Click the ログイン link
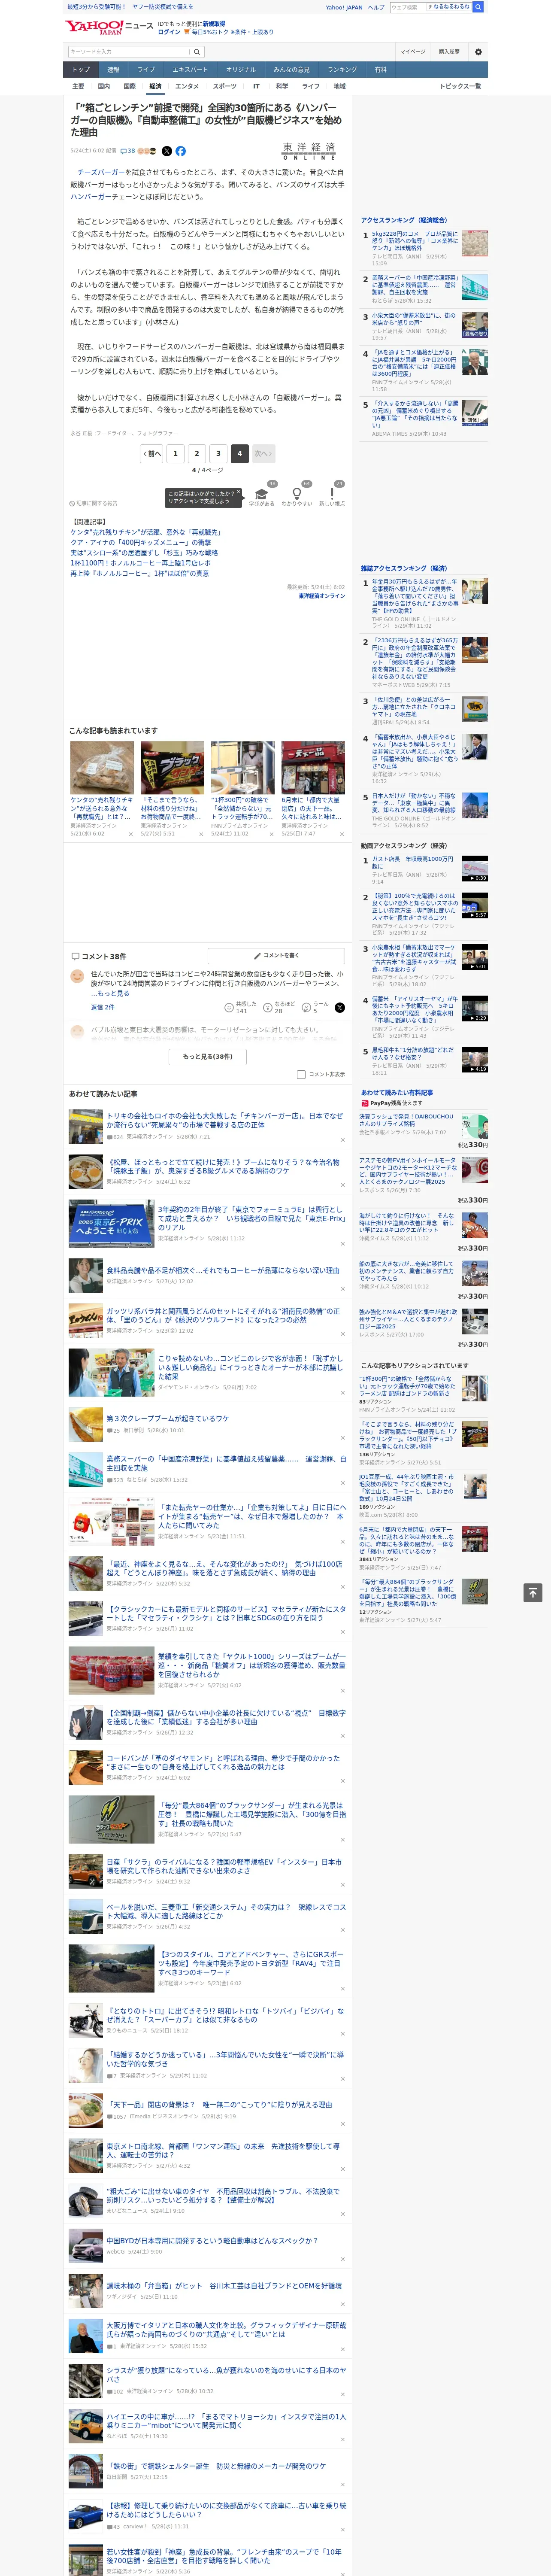This screenshot has width=551, height=2576. click(x=169, y=32)
